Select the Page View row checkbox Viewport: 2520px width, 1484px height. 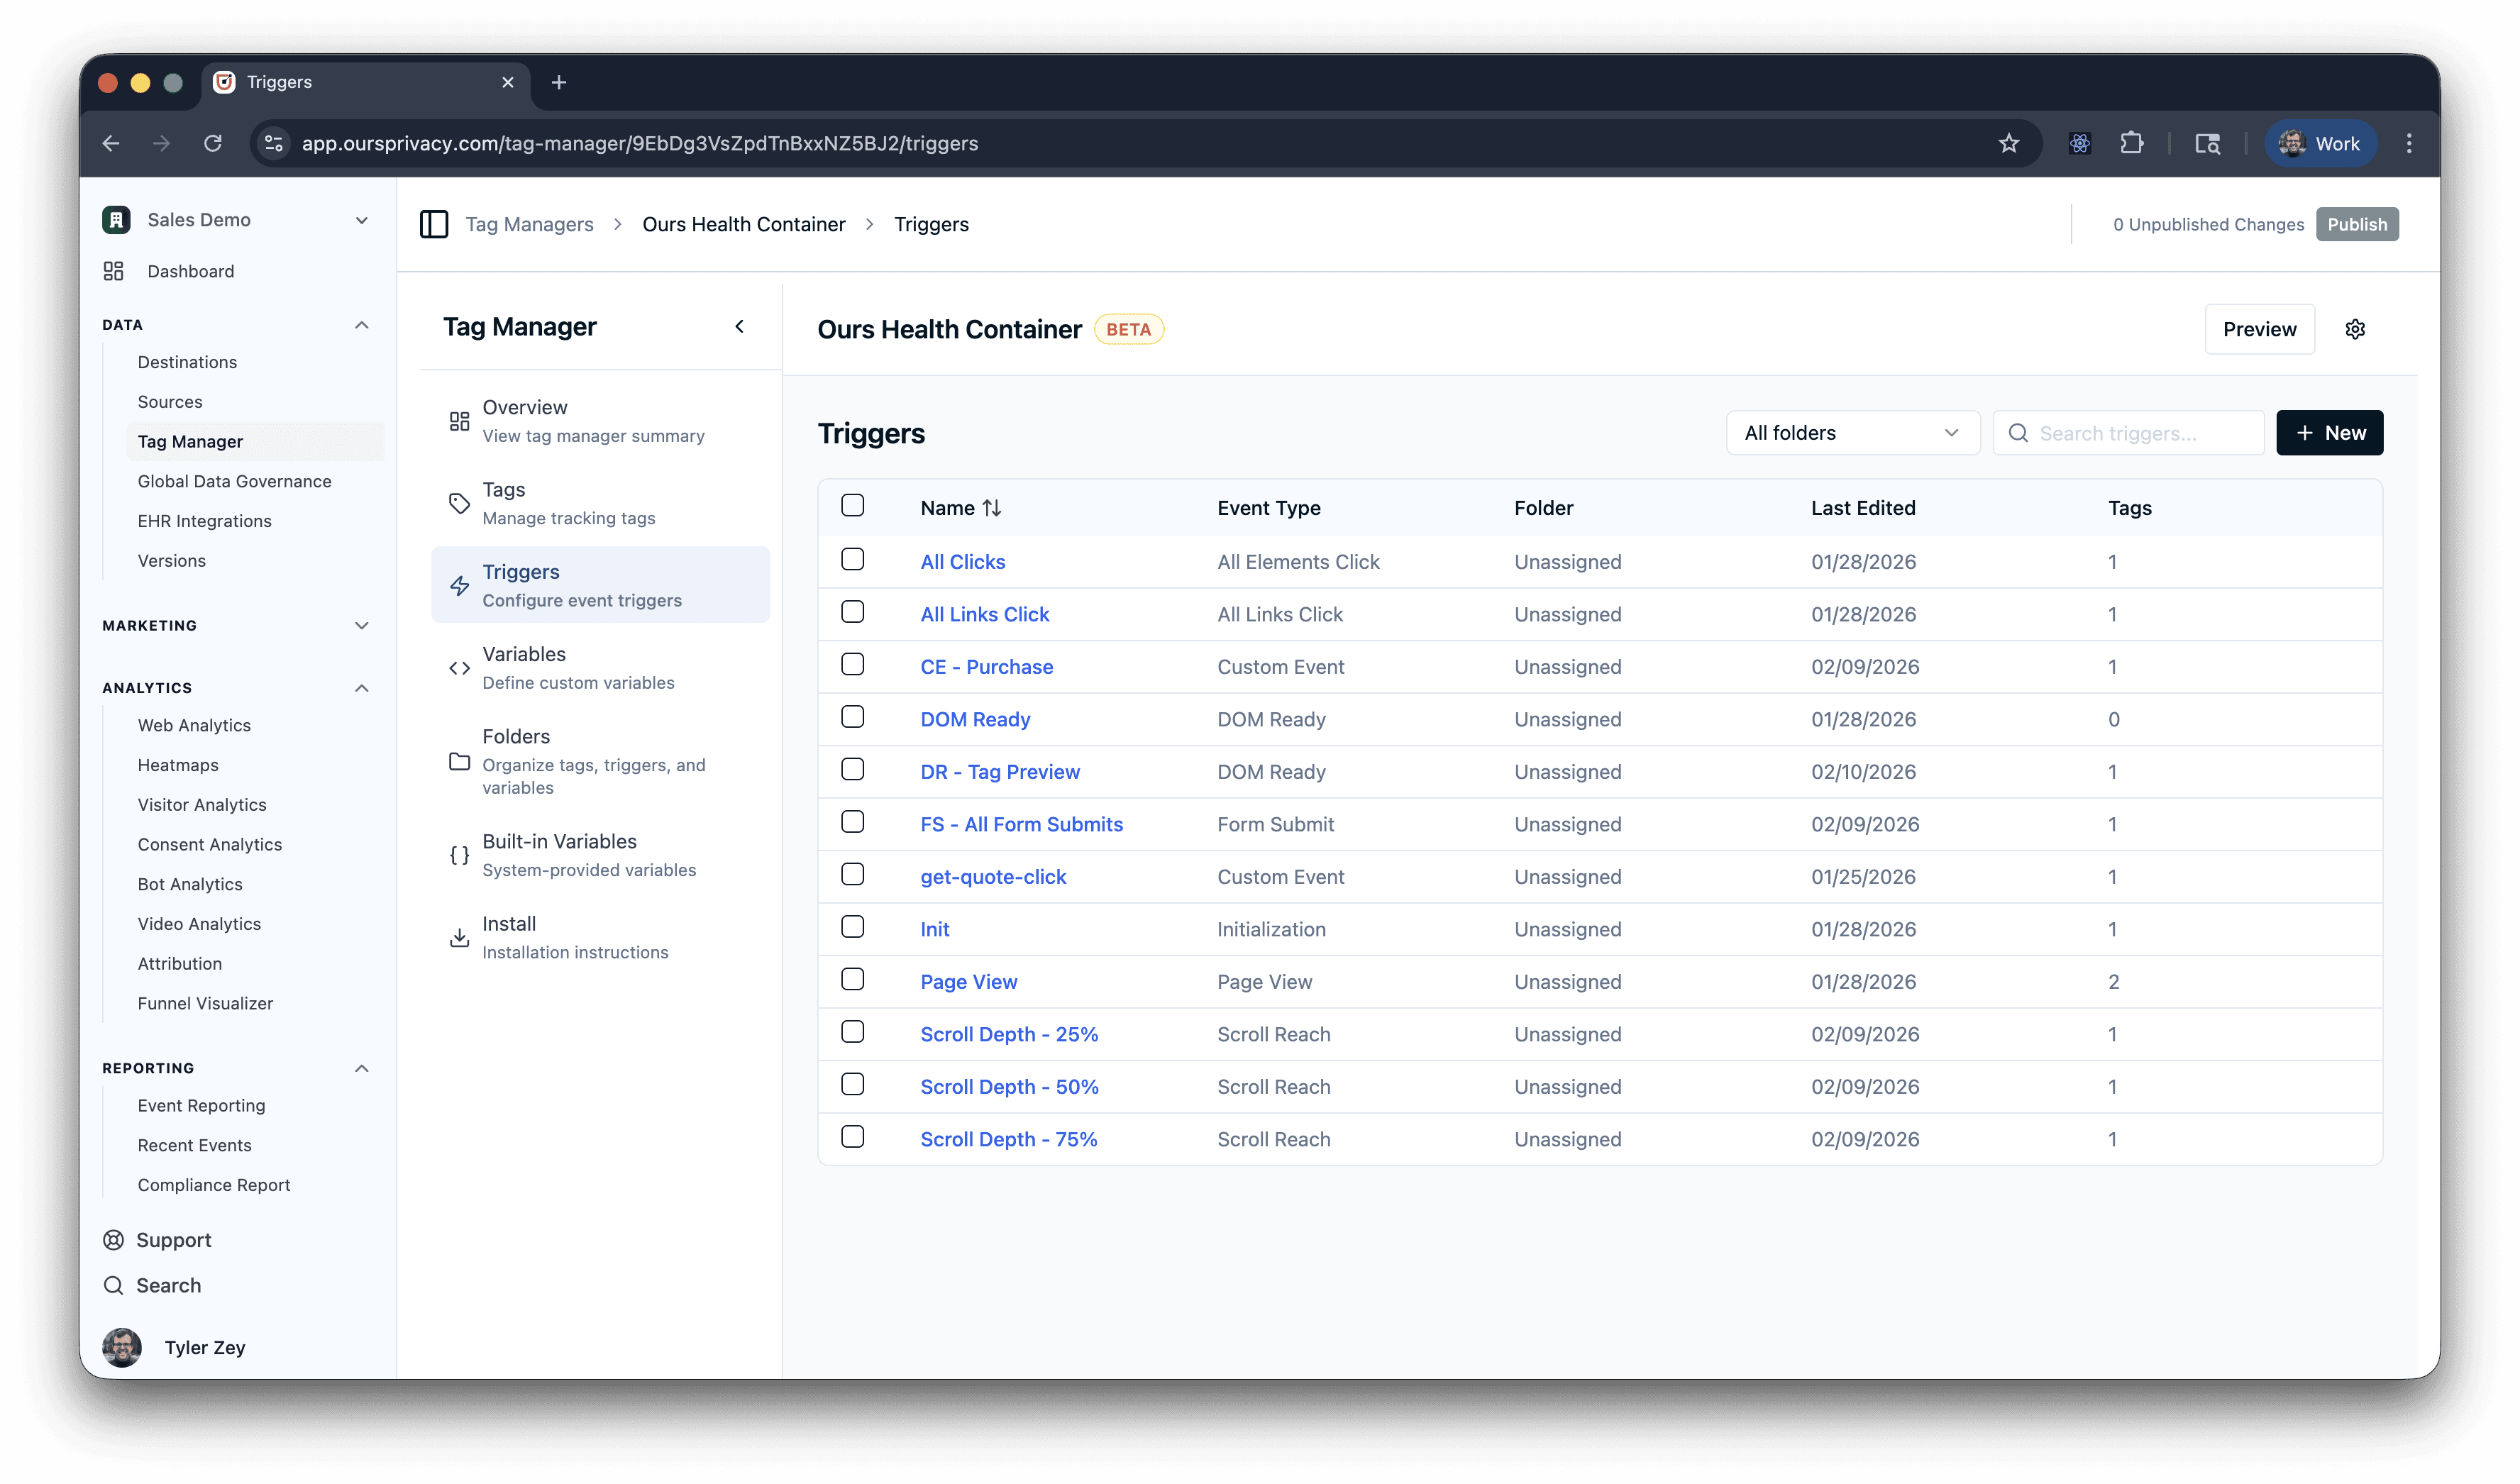click(x=852, y=980)
